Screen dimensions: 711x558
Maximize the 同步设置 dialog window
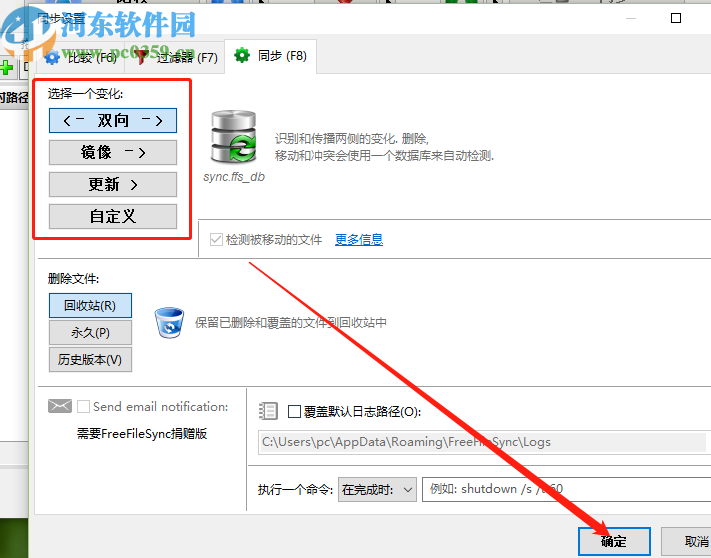[x=676, y=18]
